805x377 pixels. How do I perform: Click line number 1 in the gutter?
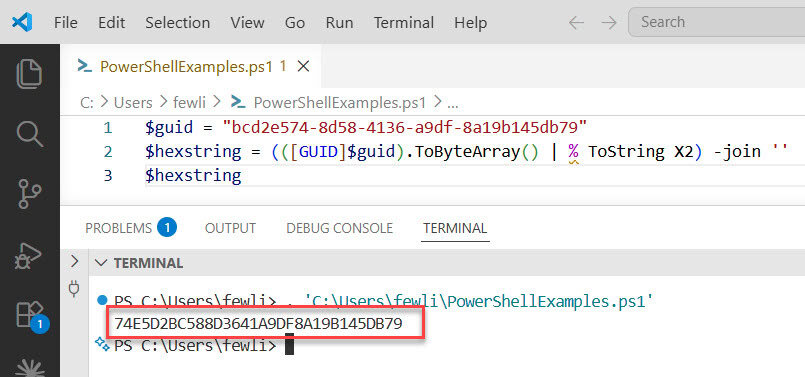coord(107,127)
